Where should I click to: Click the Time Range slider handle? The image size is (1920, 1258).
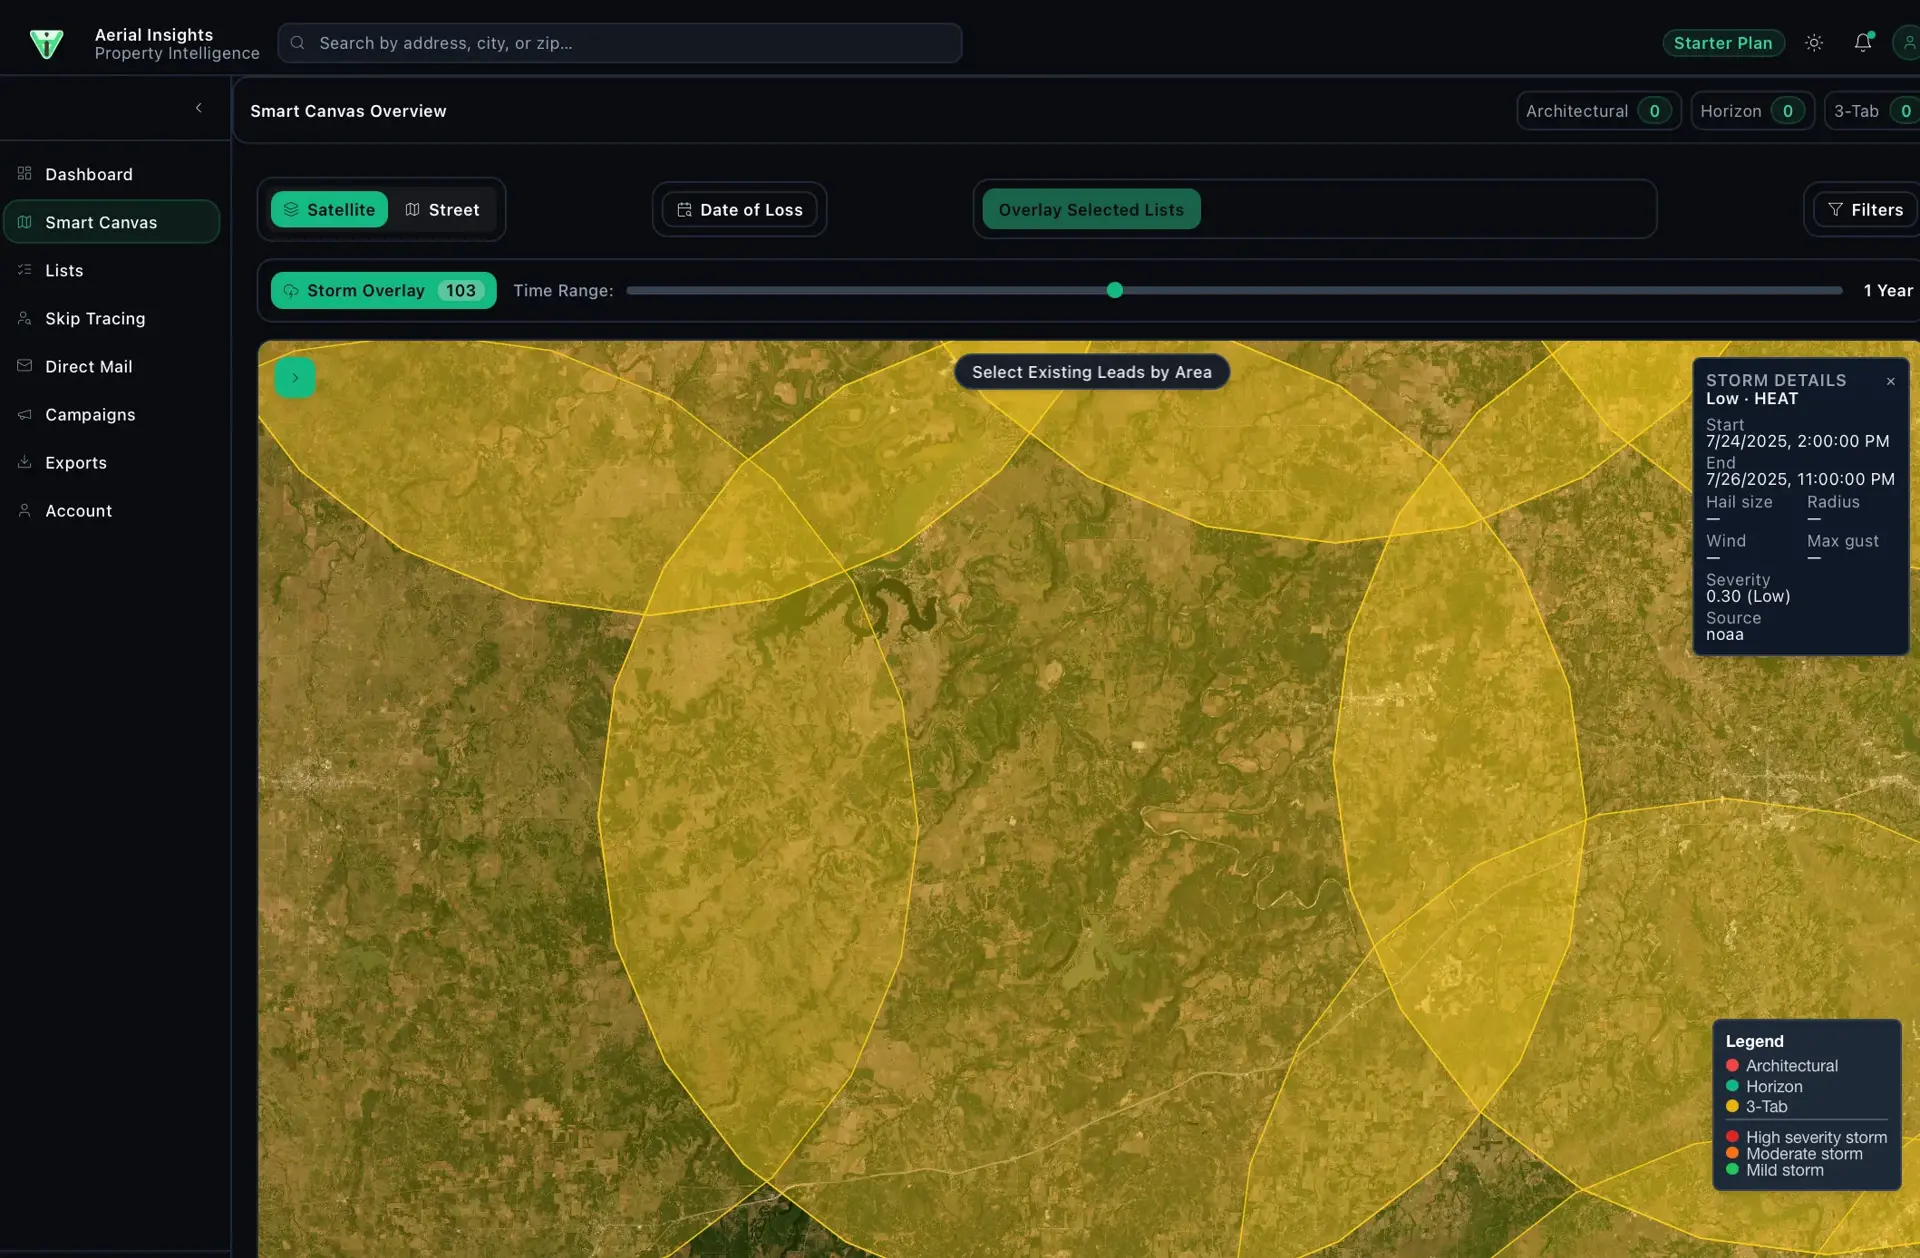point(1115,290)
